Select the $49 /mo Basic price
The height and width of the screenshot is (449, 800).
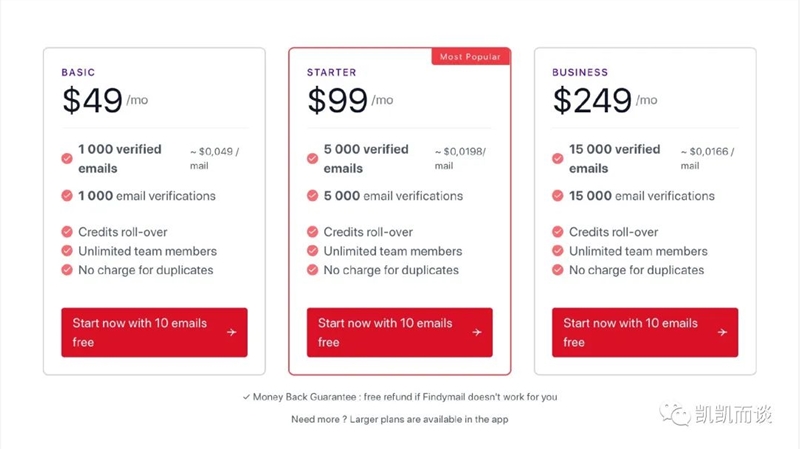tap(105, 99)
